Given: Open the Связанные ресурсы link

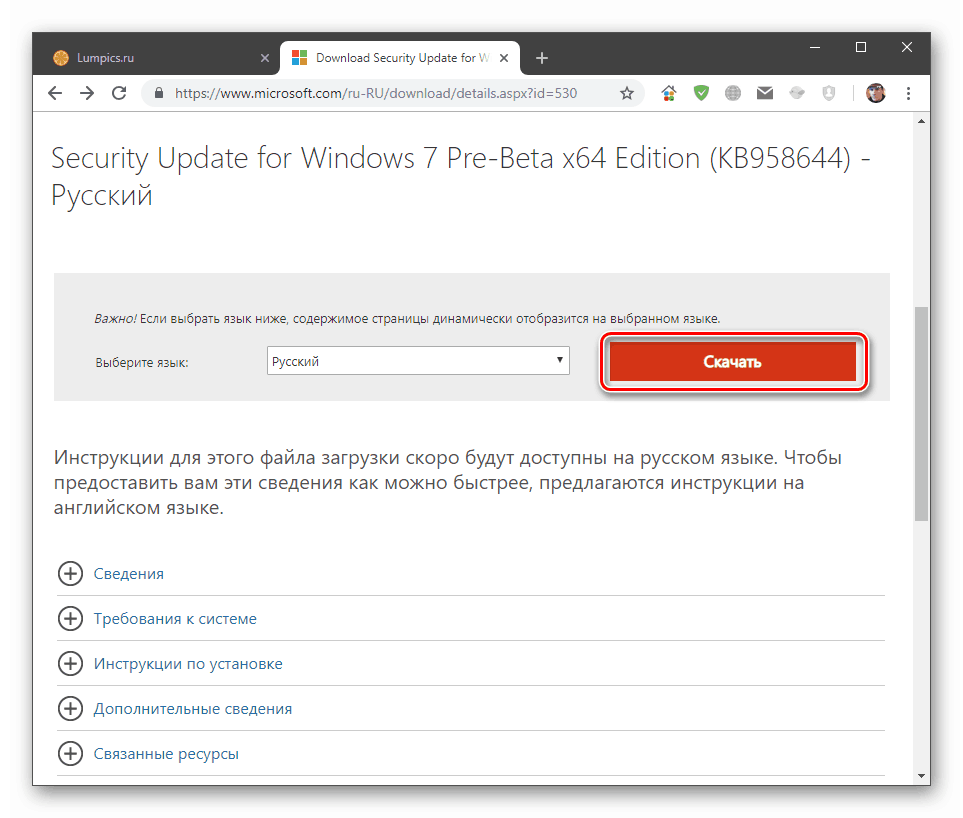Looking at the screenshot, I should 166,754.
